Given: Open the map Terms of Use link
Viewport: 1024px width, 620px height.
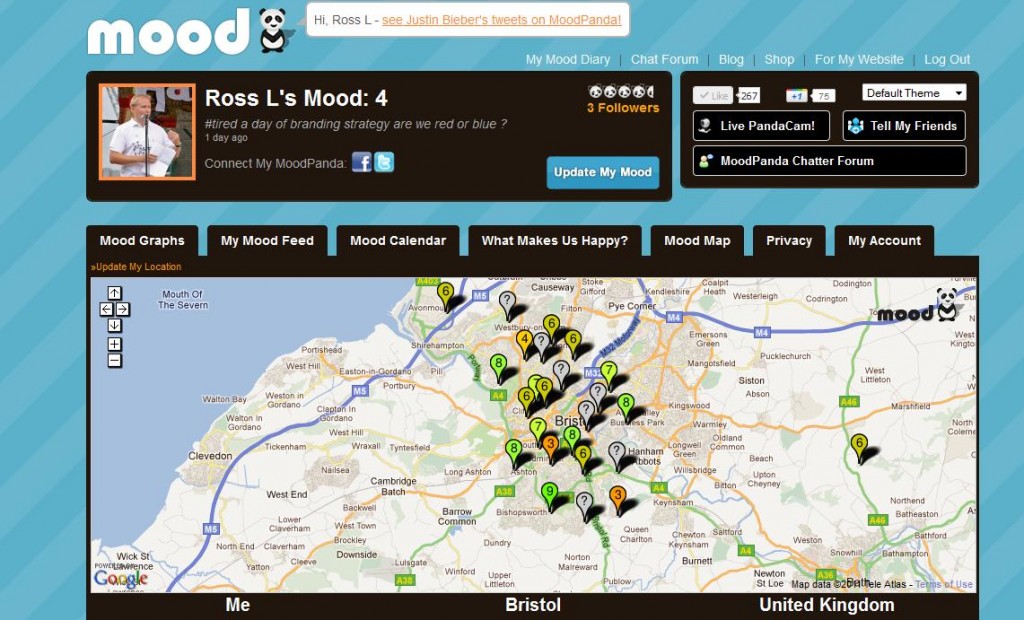Looking at the screenshot, I should (944, 584).
